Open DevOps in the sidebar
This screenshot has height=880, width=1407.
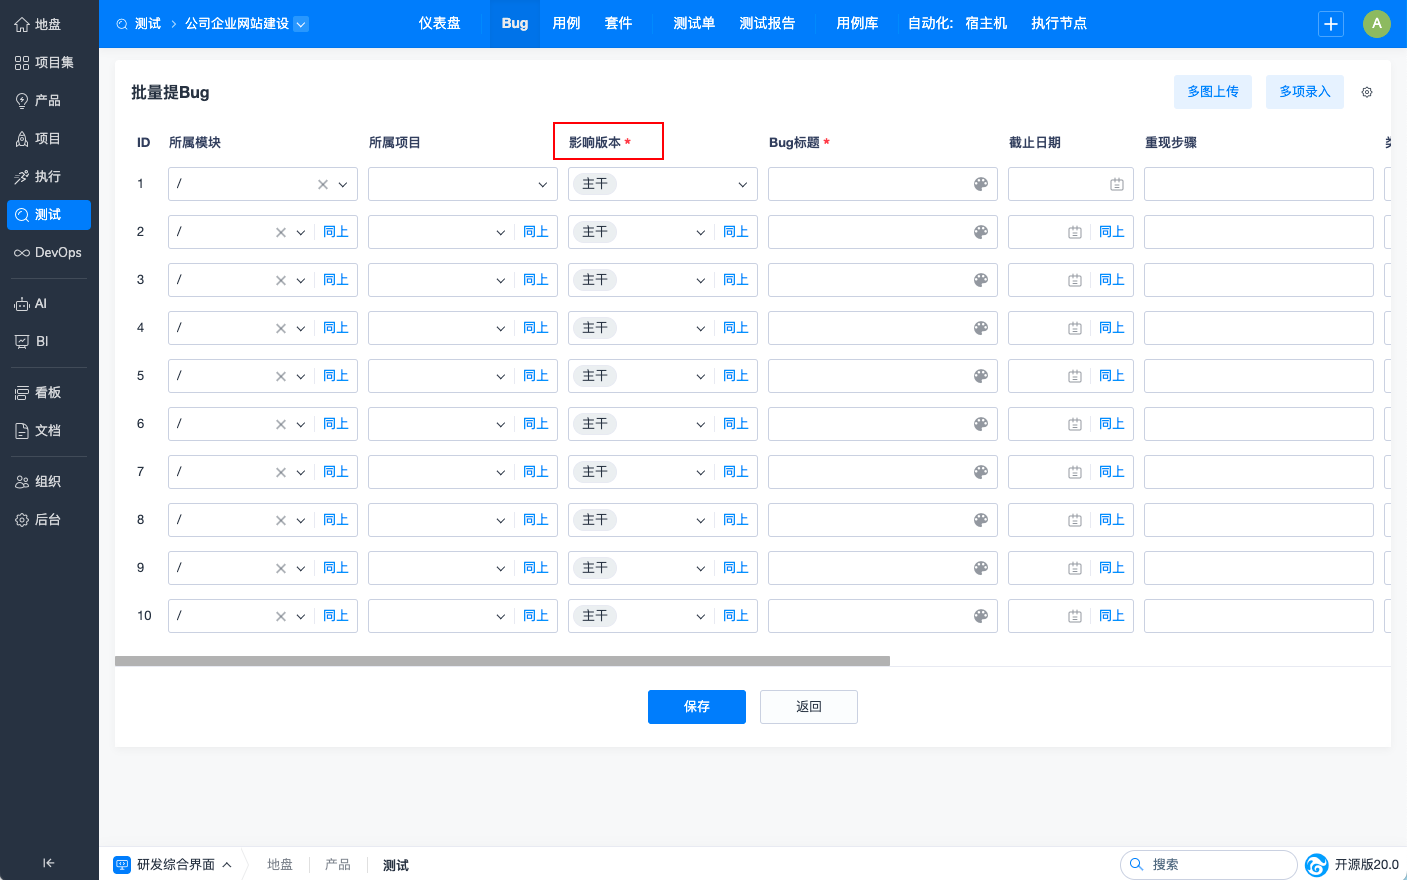(x=49, y=252)
